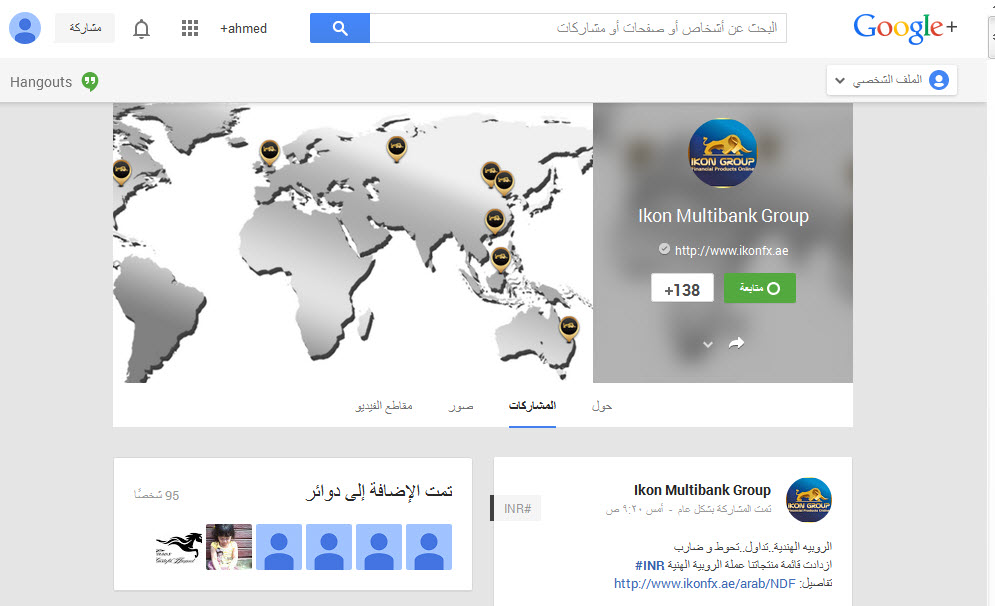Open the post author's Ikon Group avatar
Image resolution: width=995 pixels, height=606 pixels.
click(x=808, y=500)
